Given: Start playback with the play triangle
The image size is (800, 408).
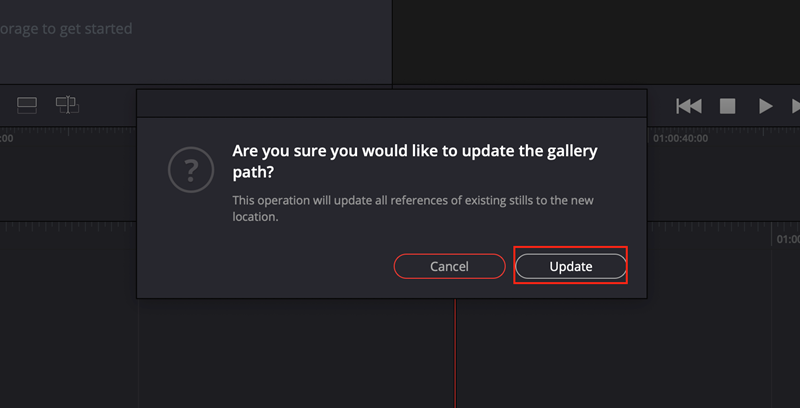Looking at the screenshot, I should pos(765,106).
